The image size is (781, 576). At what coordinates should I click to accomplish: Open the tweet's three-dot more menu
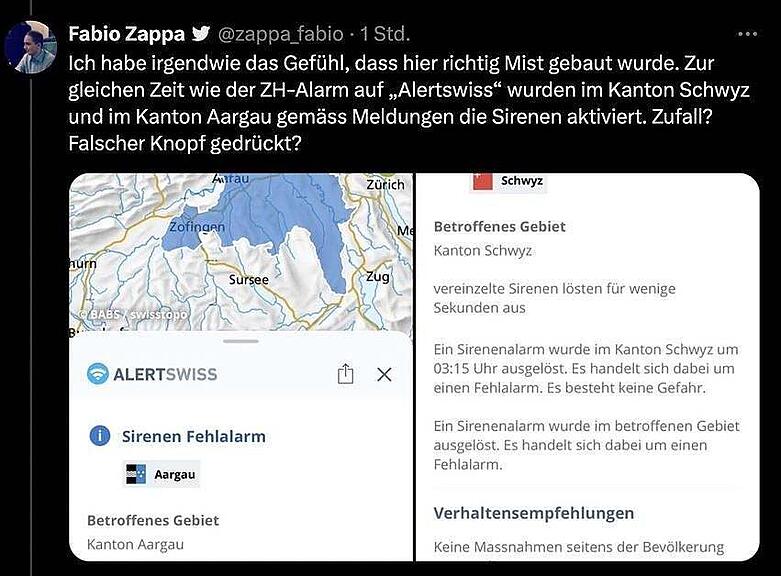click(747, 34)
